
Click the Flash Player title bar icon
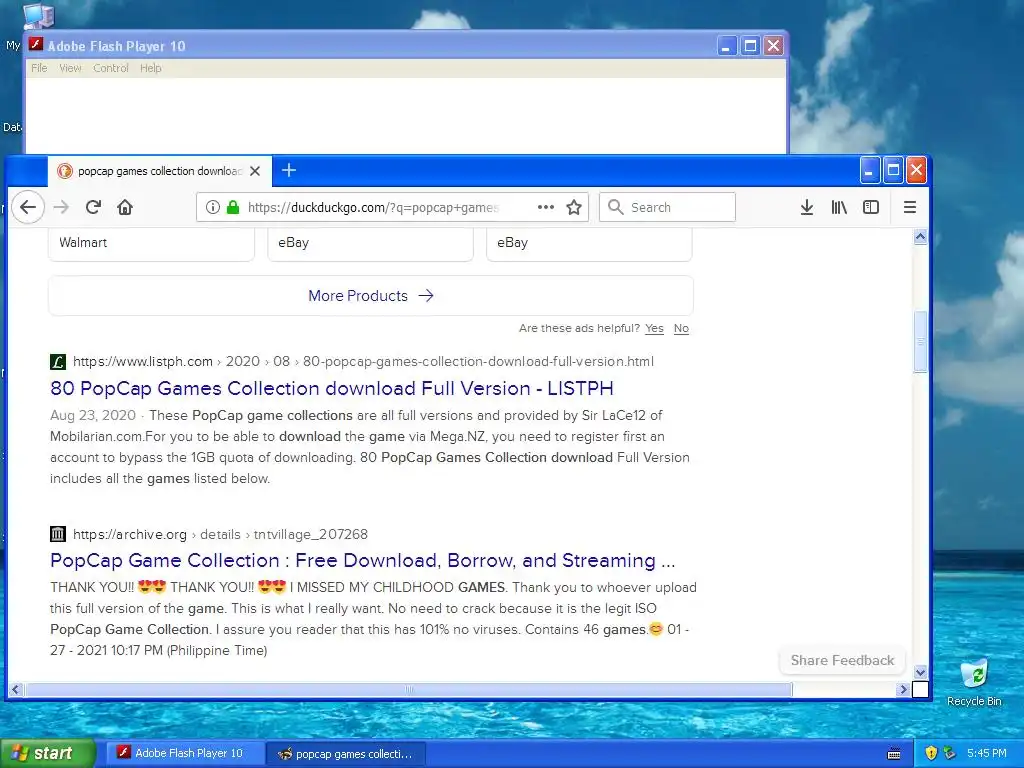[36, 45]
